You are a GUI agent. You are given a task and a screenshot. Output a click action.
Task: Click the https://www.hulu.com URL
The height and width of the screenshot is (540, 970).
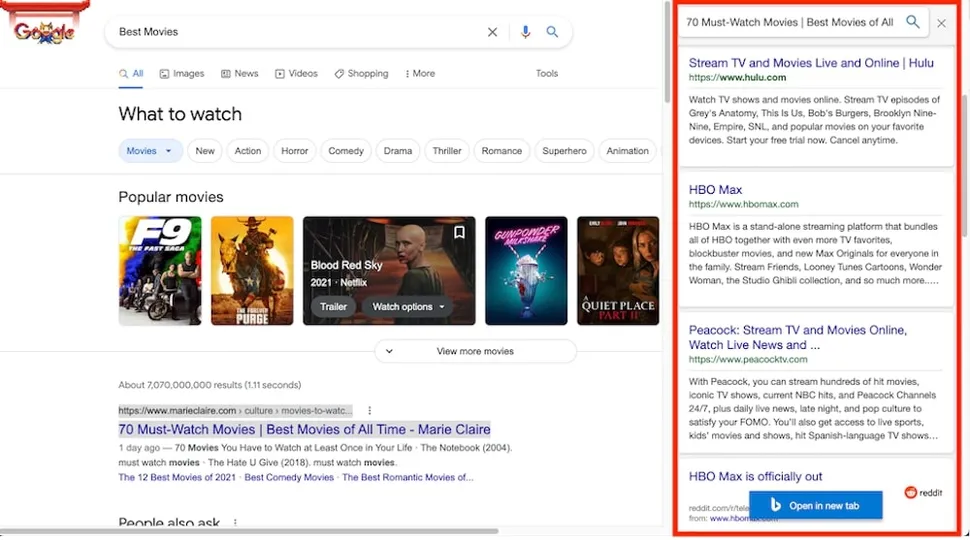[737, 78]
